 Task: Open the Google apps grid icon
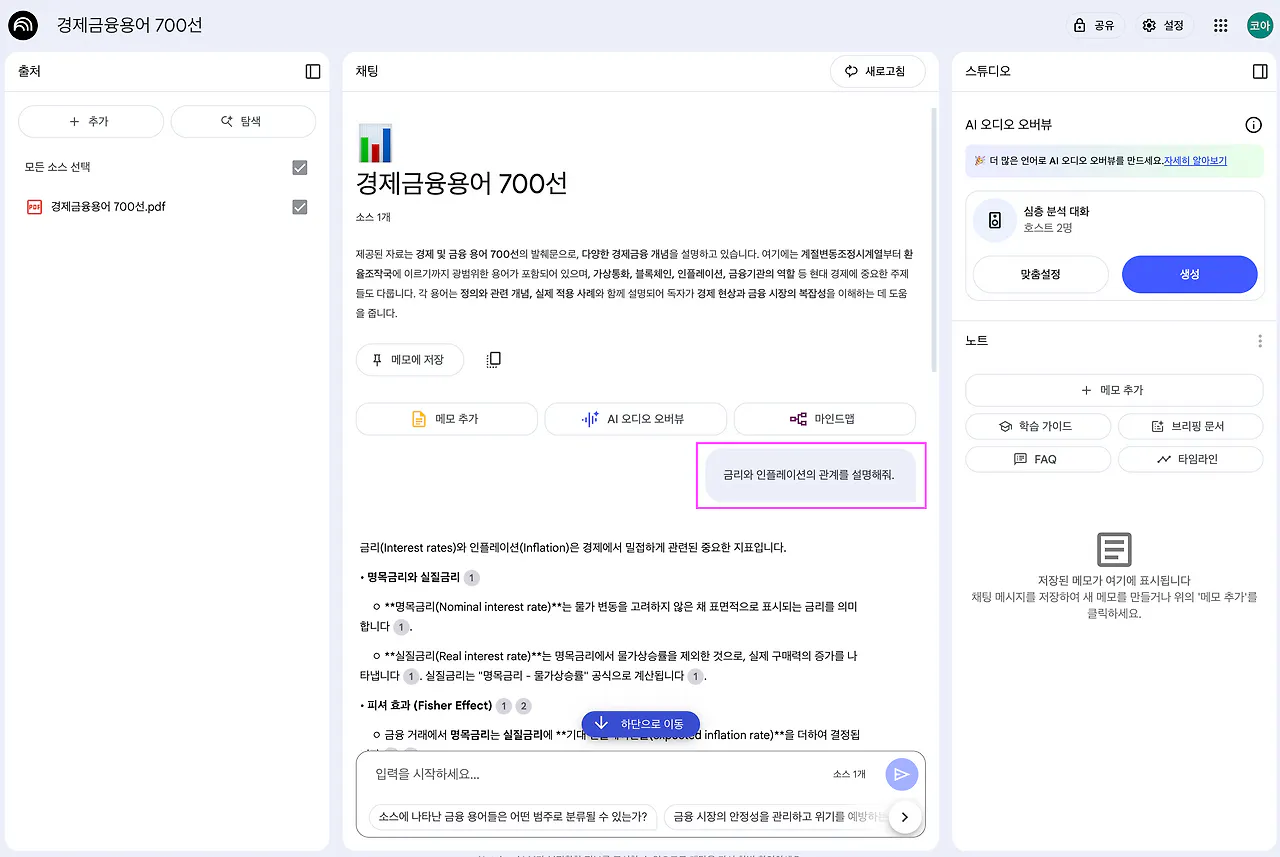[1220, 25]
